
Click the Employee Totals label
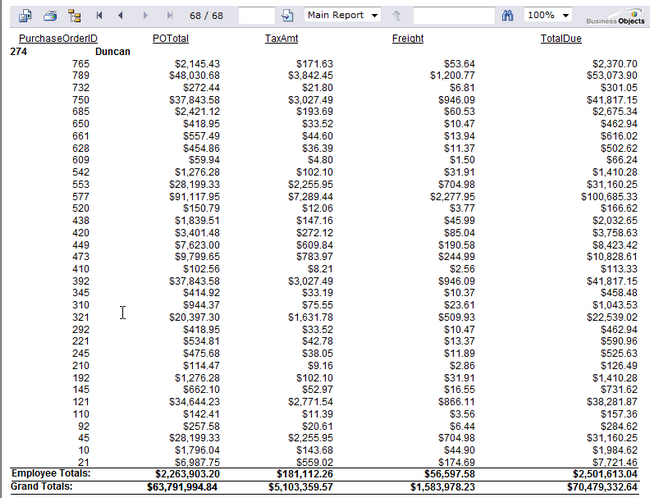[51, 474]
